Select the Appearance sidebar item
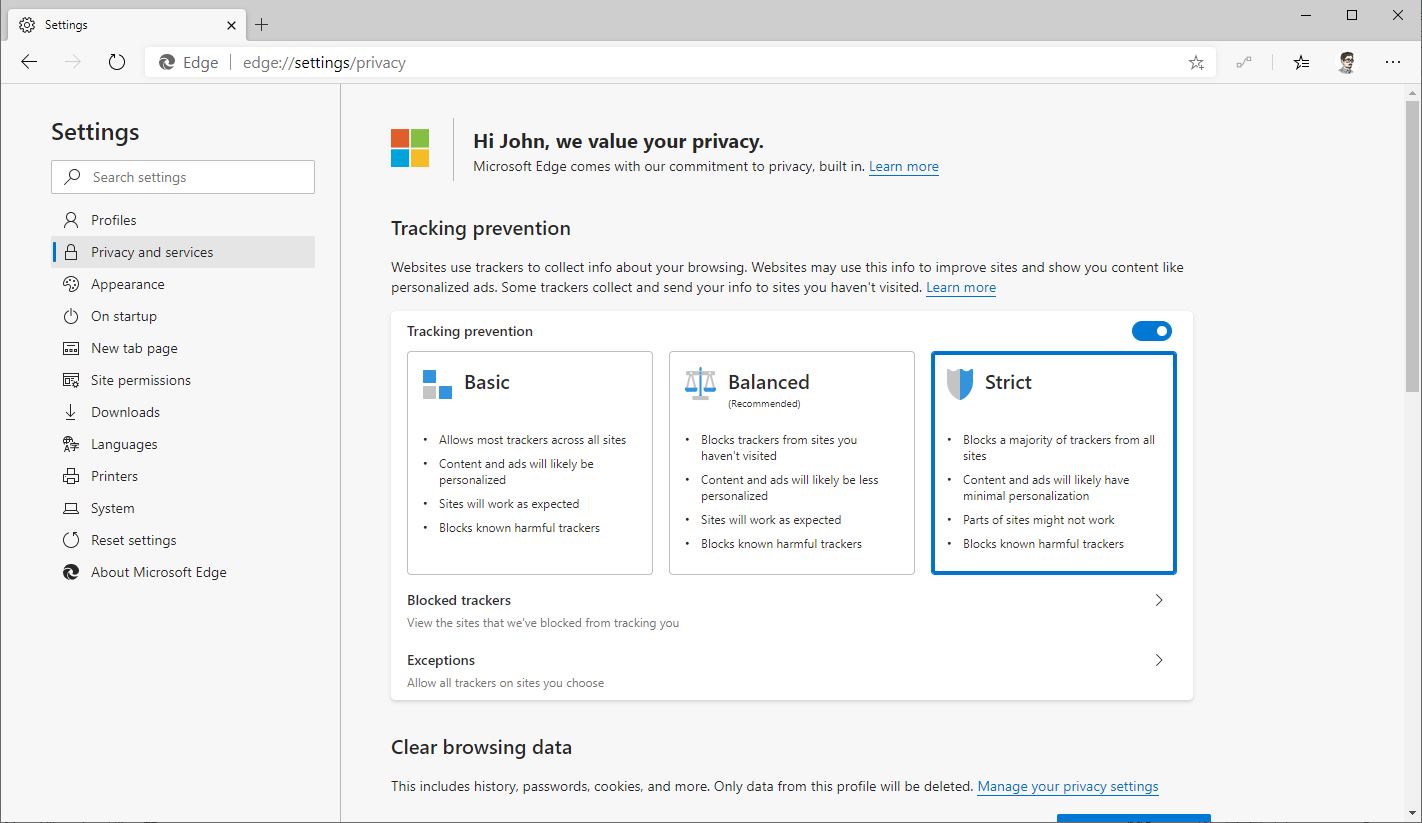 pos(127,284)
